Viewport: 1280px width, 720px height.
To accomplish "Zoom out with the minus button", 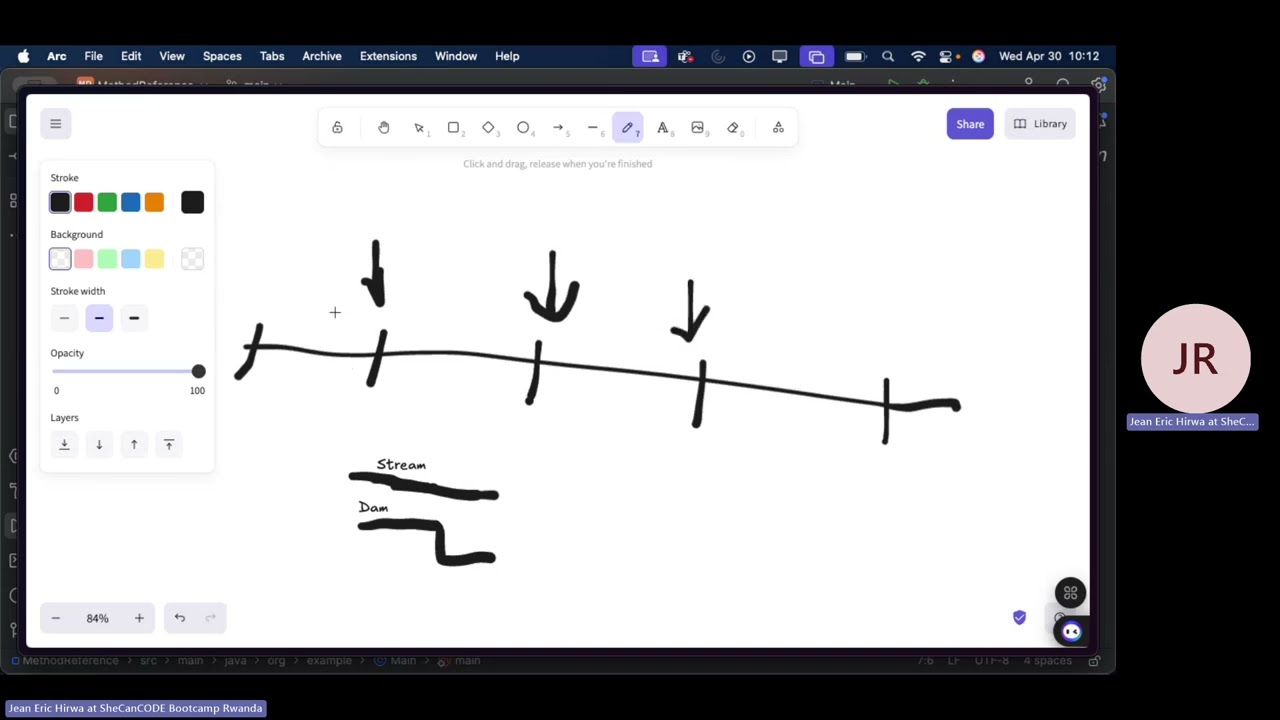I will [56, 618].
